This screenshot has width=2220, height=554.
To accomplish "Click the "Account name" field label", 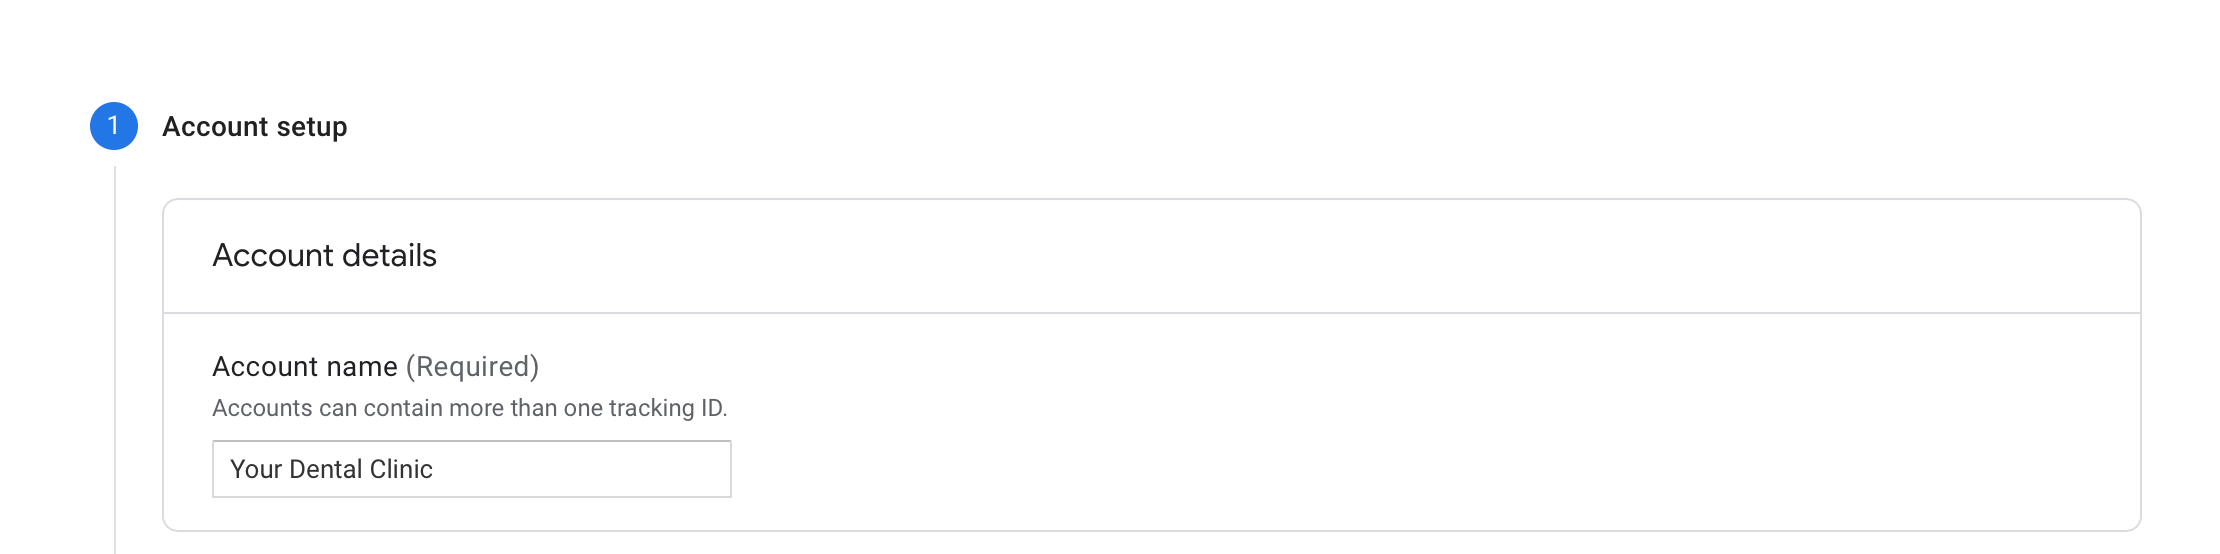I will [304, 367].
